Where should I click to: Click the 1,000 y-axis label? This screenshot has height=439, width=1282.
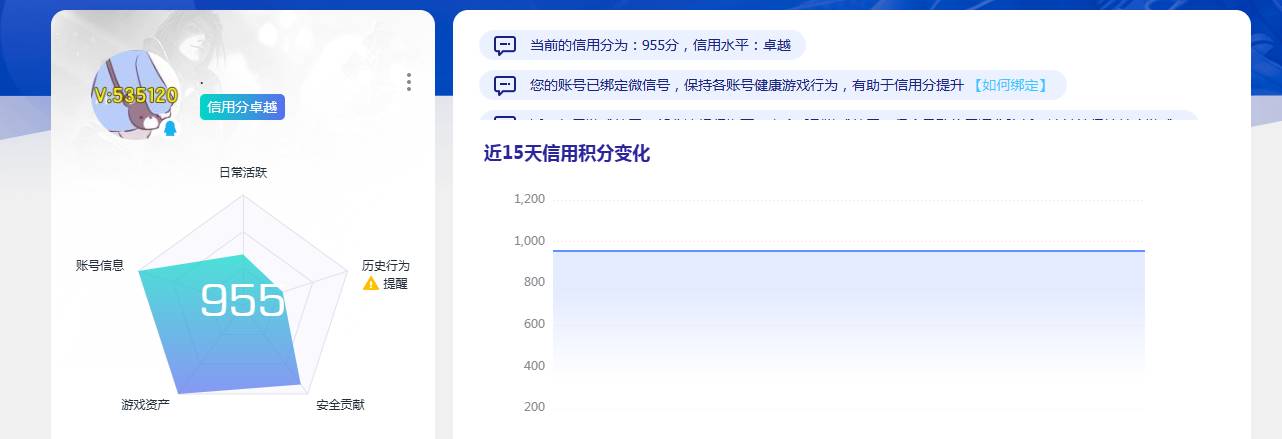529,241
